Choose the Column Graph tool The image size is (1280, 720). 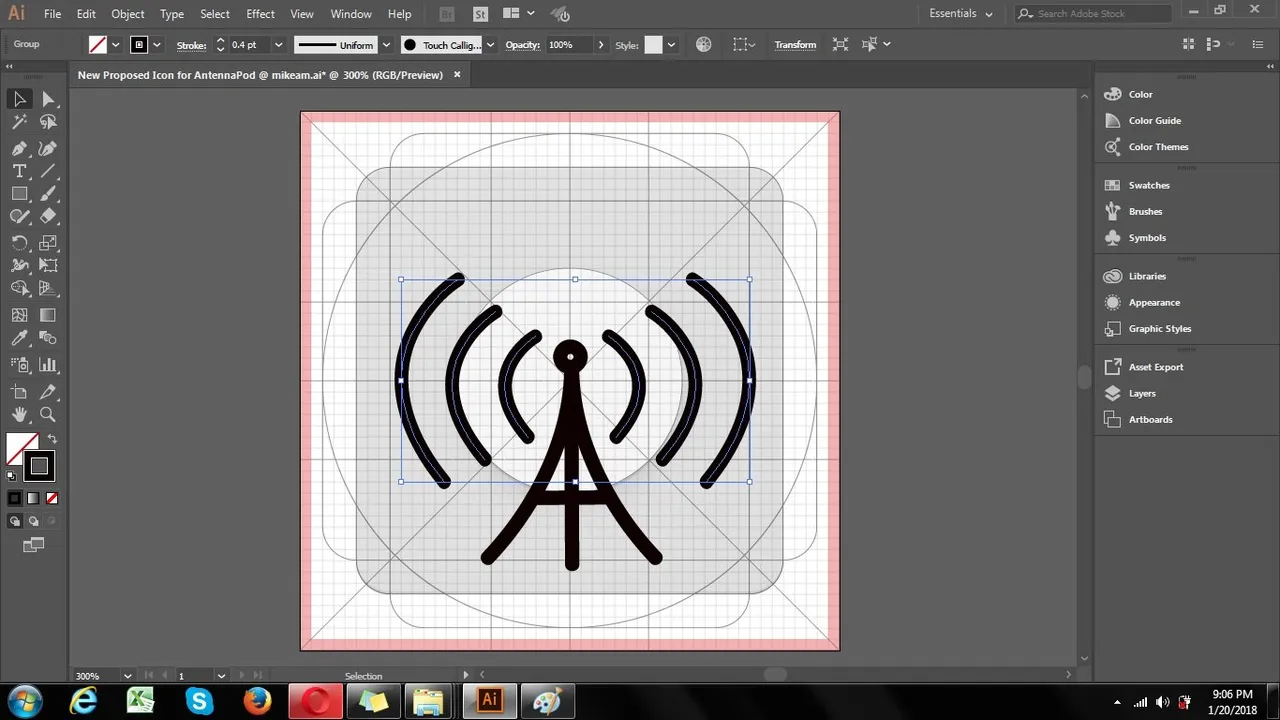(48, 365)
